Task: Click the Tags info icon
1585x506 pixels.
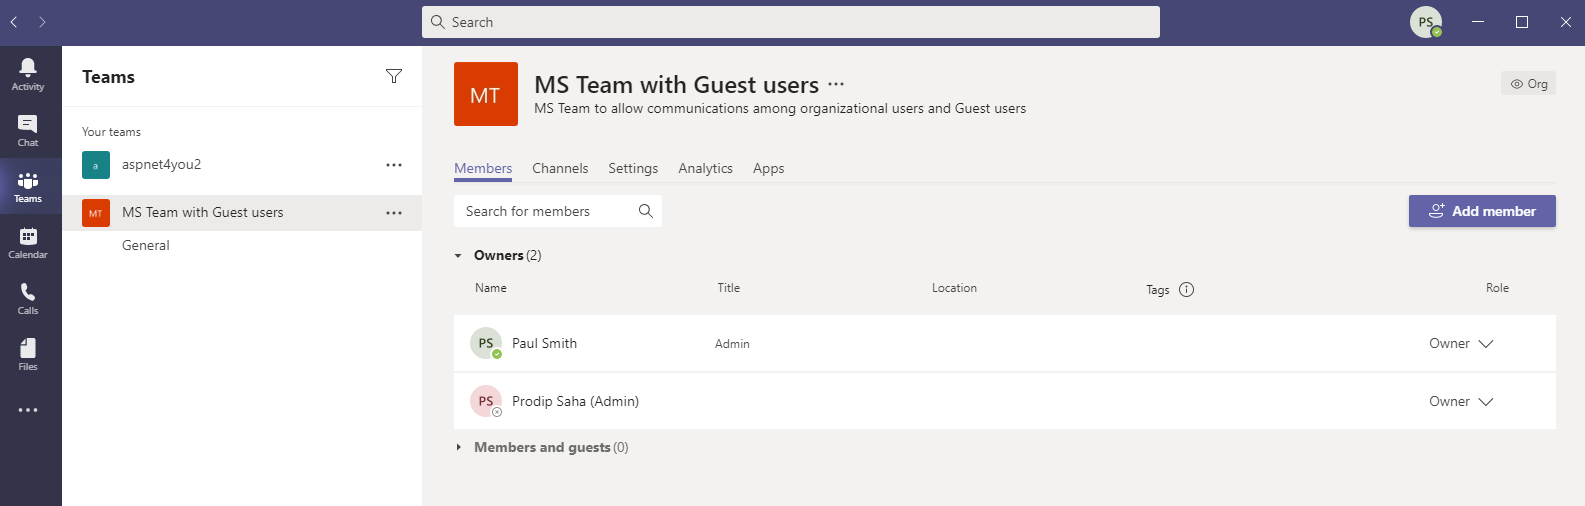Action: click(1186, 290)
